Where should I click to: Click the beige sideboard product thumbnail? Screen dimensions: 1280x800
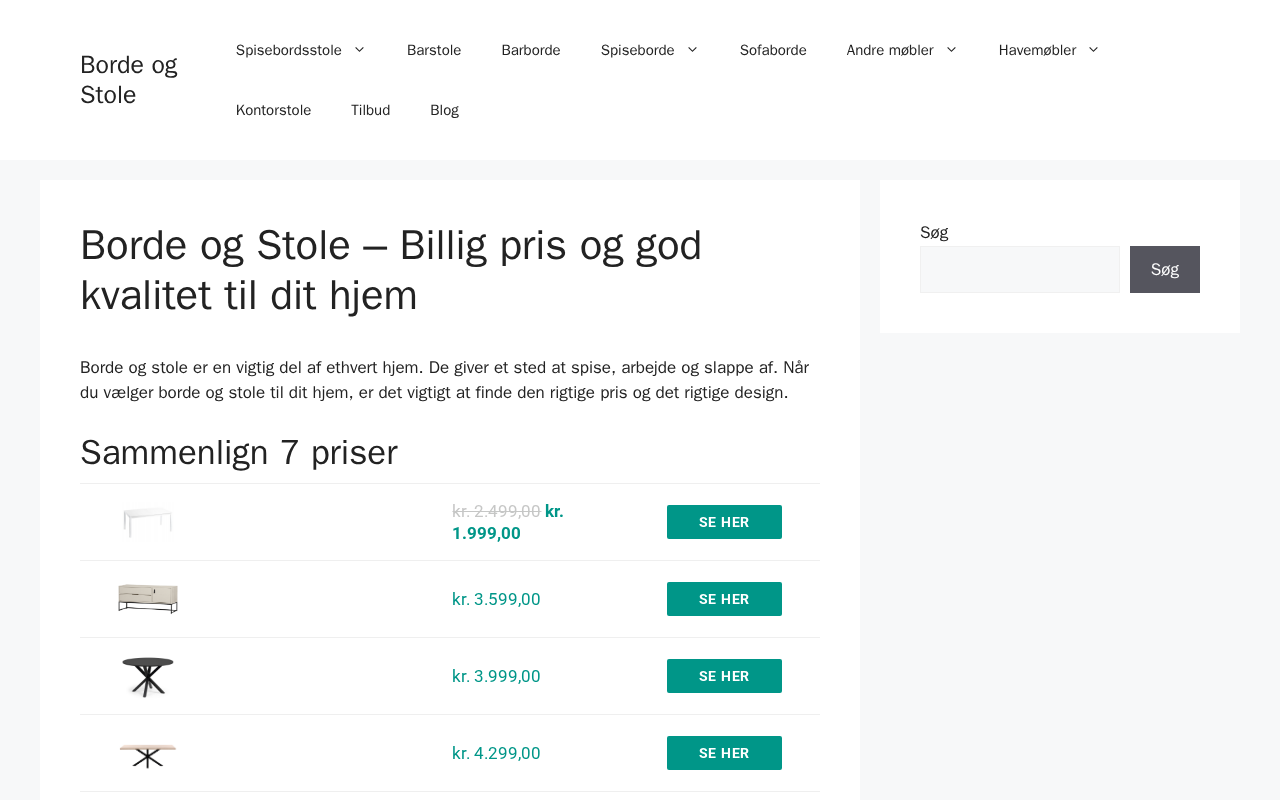148,599
